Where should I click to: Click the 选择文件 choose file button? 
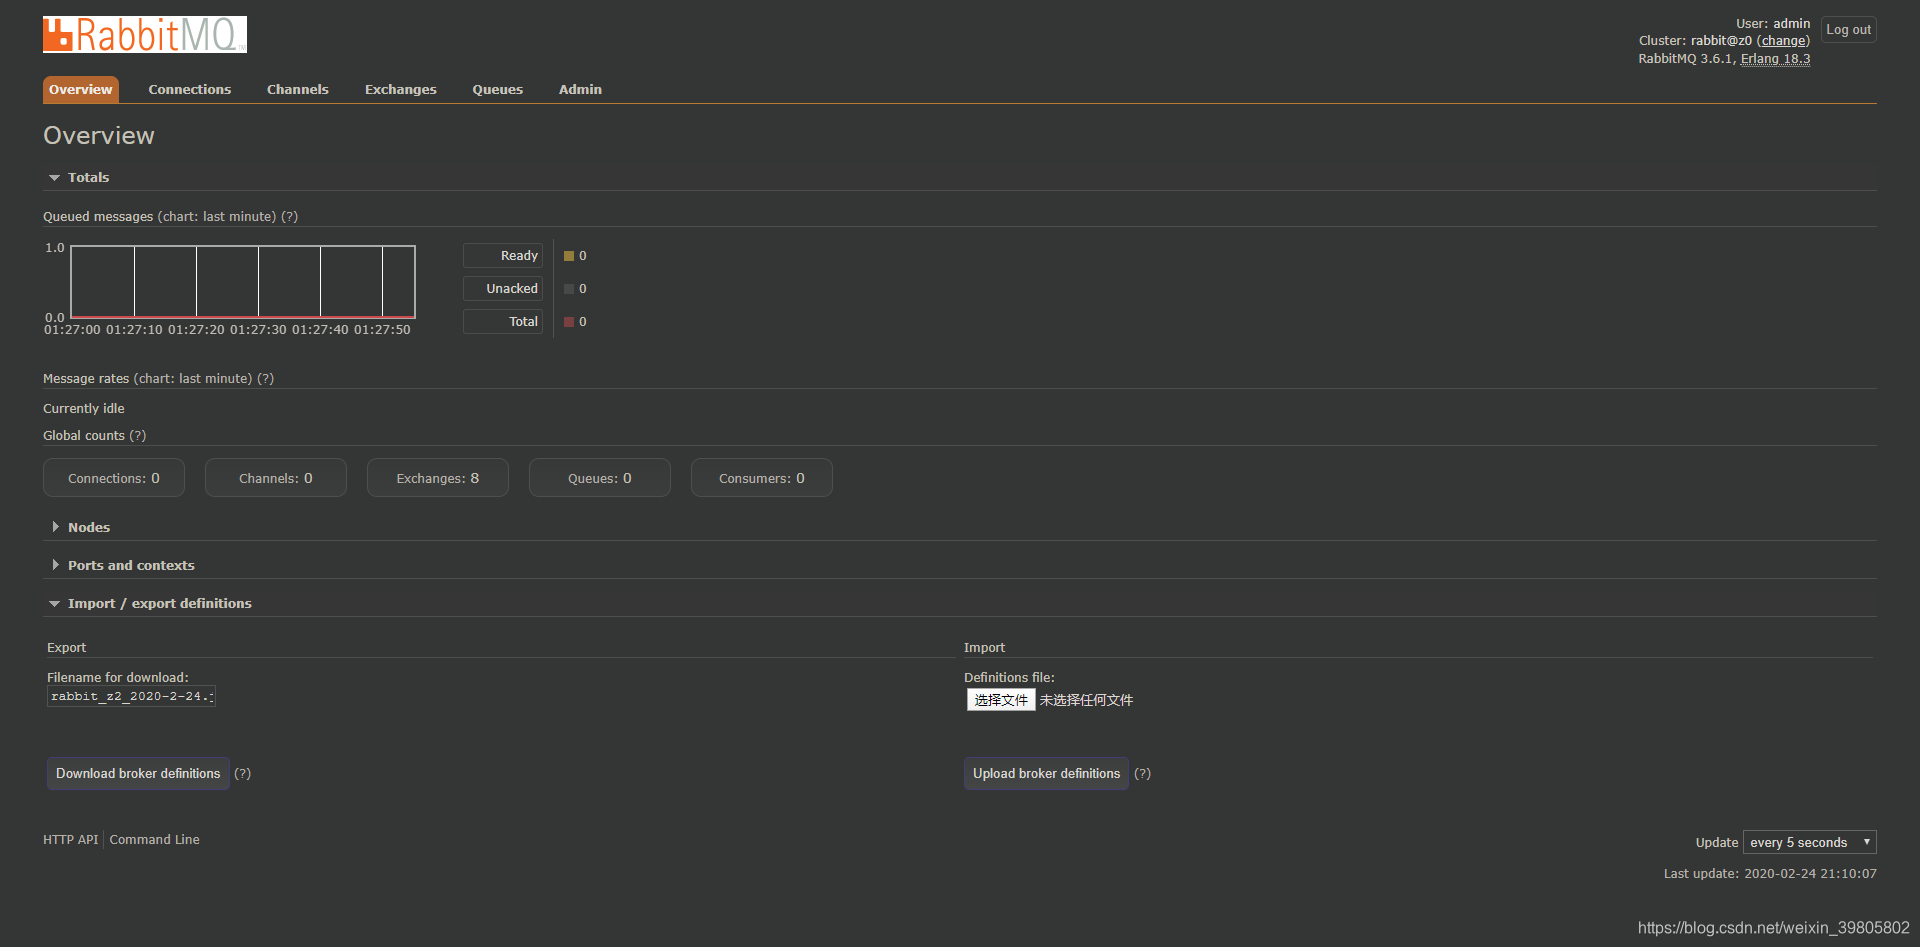click(1001, 700)
